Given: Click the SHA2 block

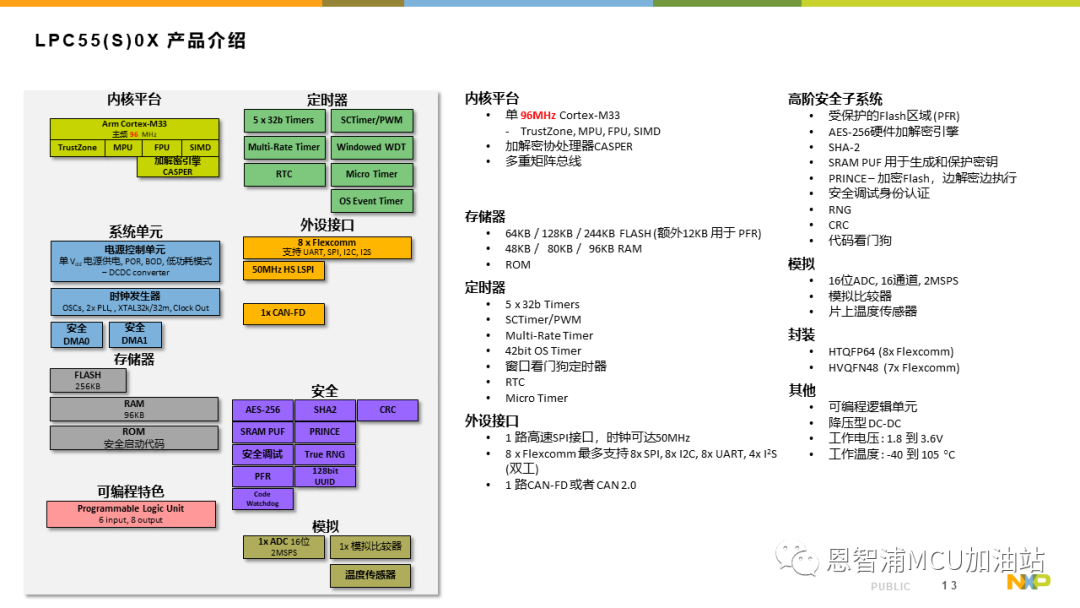Looking at the screenshot, I should point(325,410).
